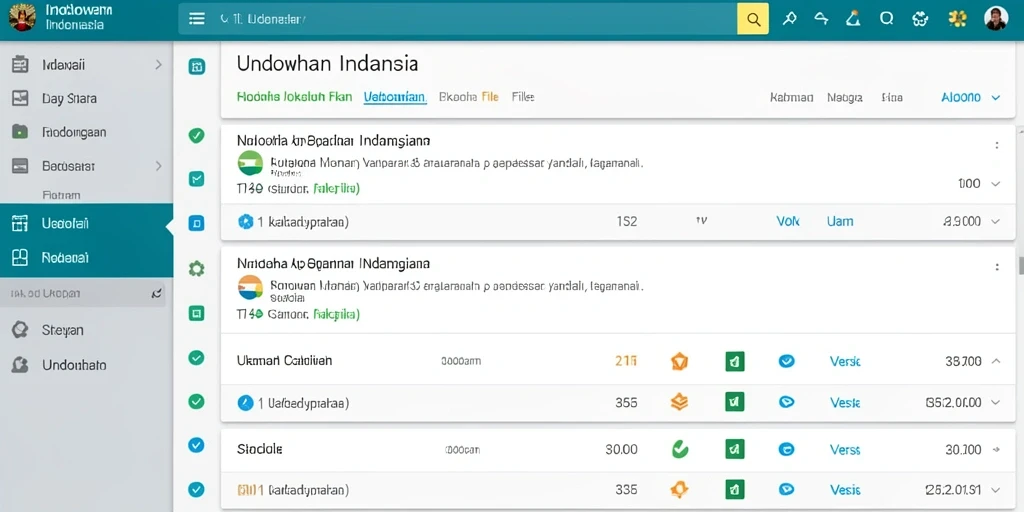1024x512 pixels.
Task: Click the Nebgra column header
Action: [x=845, y=97]
